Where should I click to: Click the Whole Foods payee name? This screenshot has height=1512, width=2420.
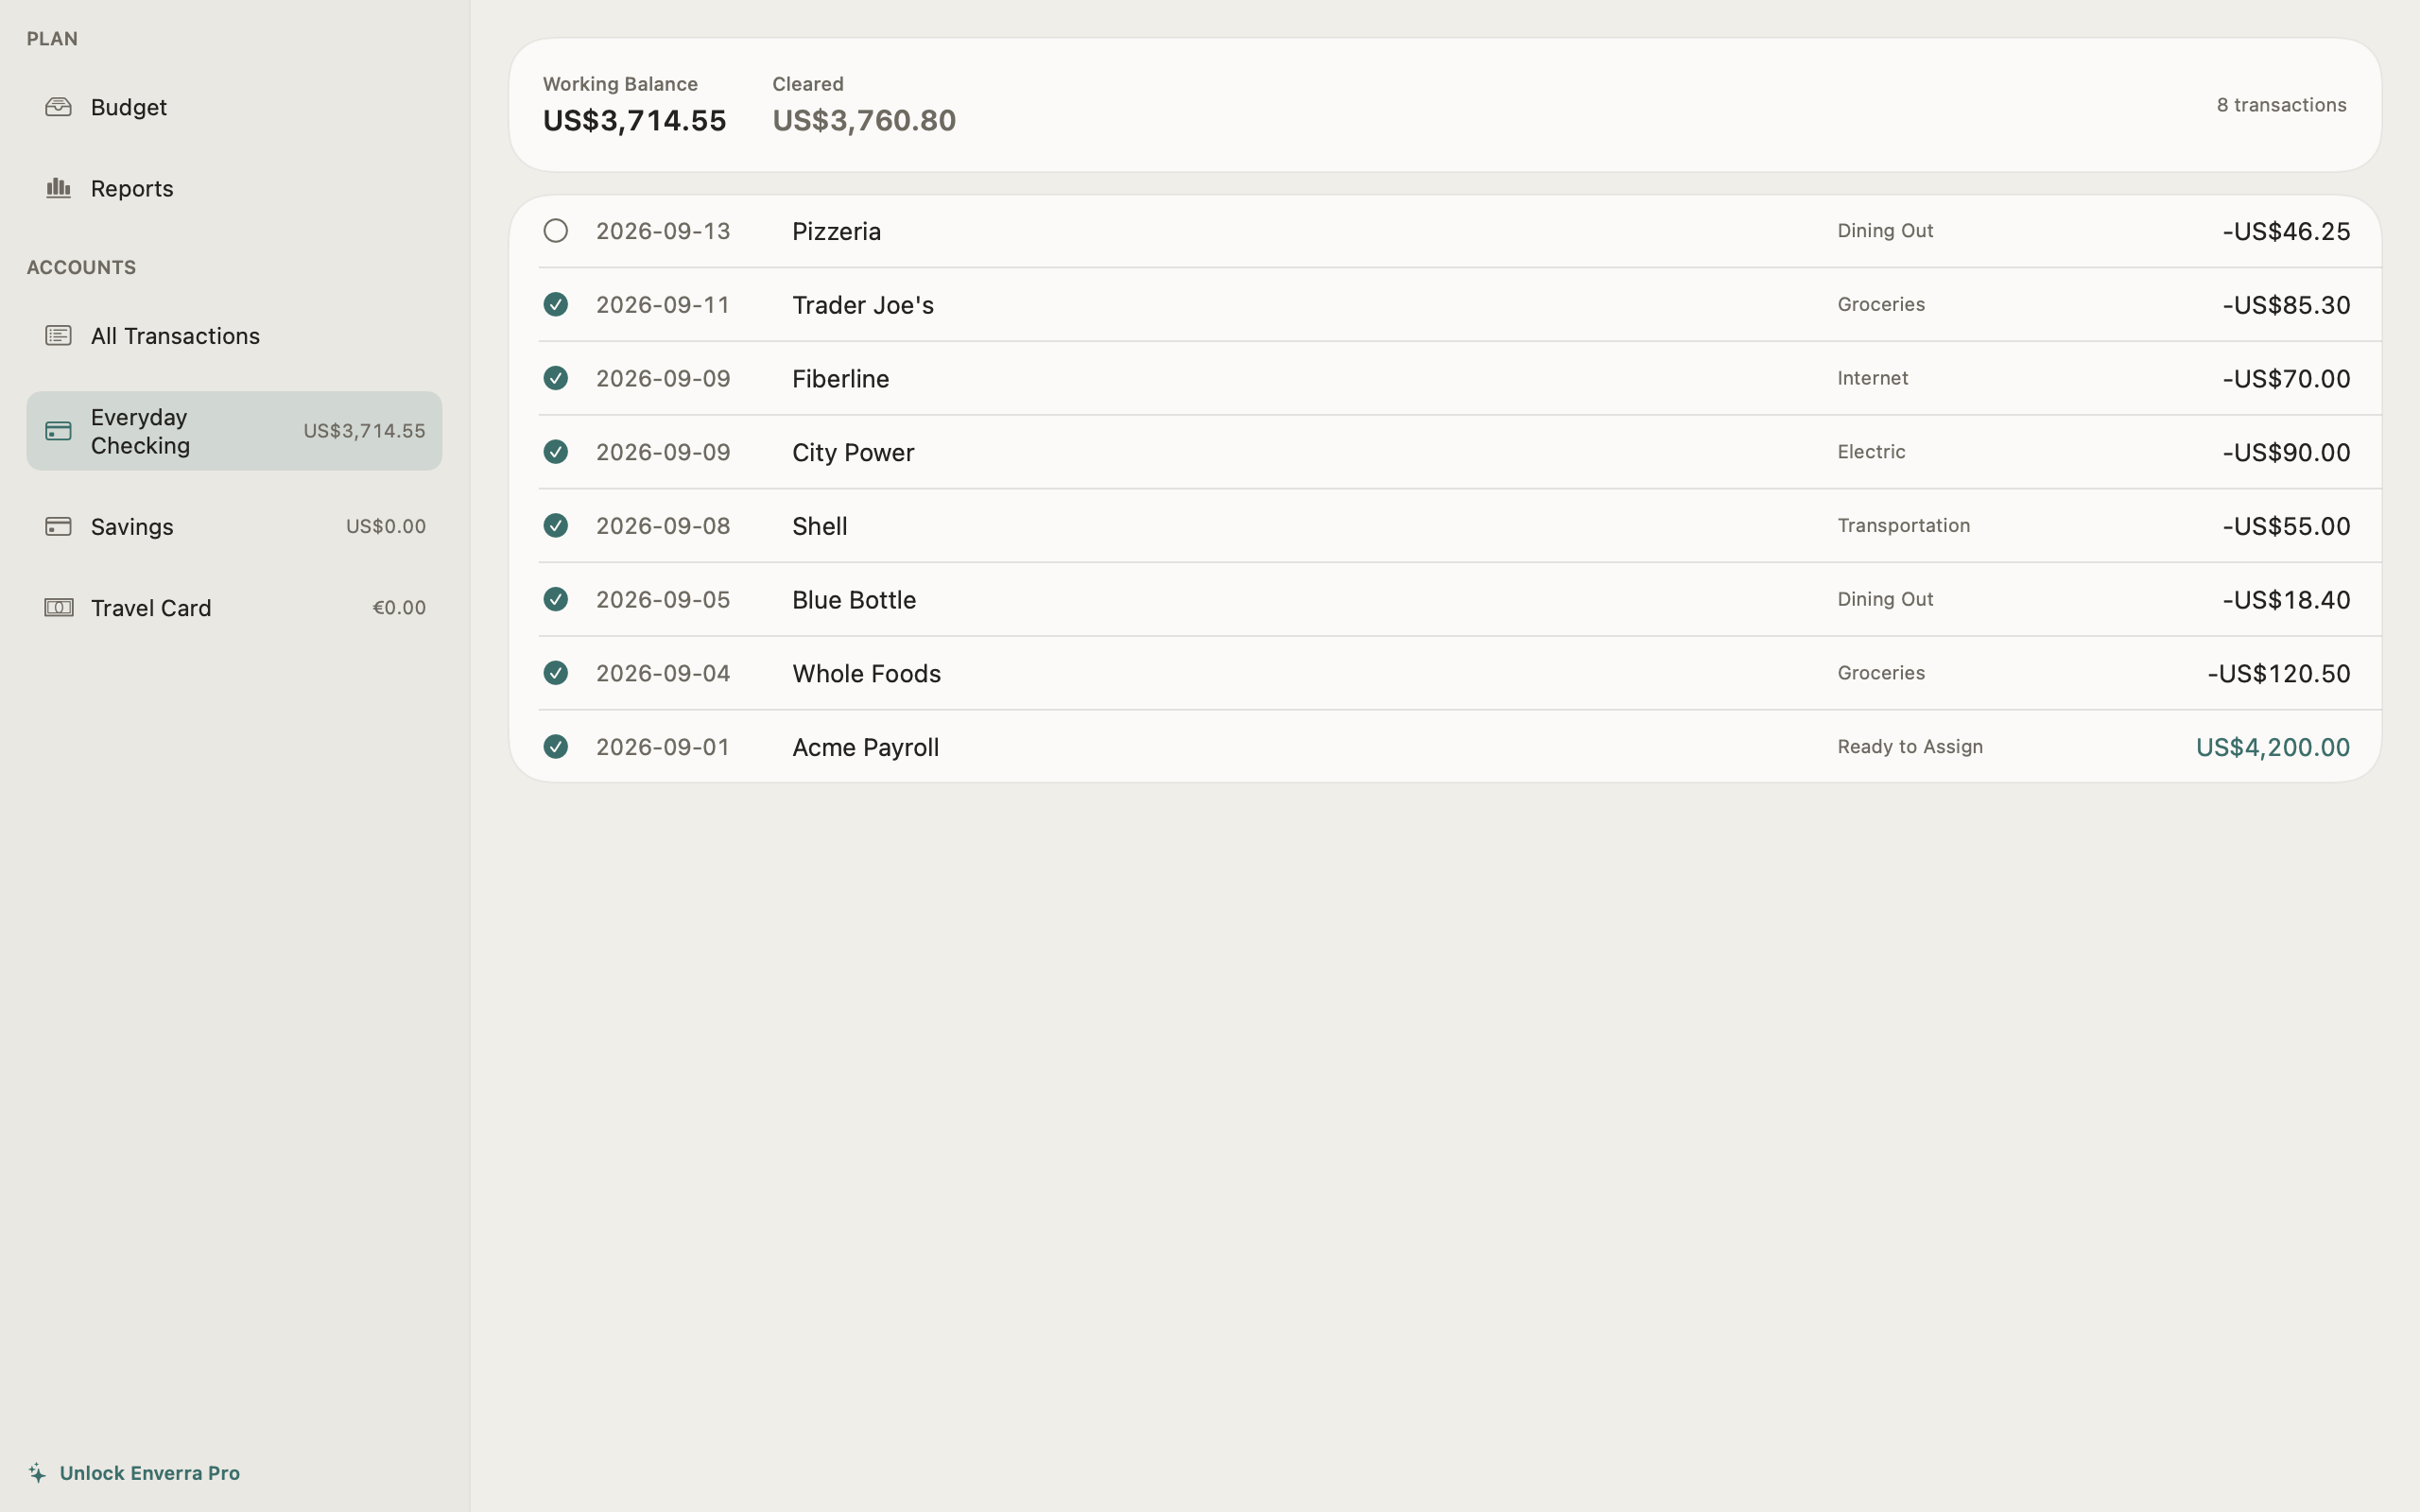(866, 673)
